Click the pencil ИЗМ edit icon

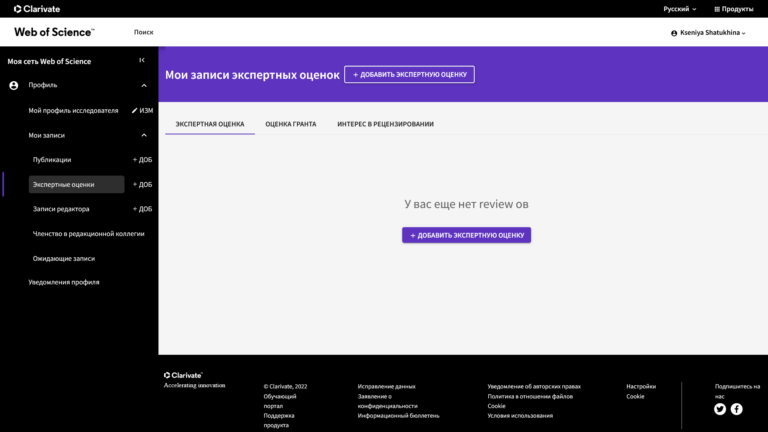[142, 111]
